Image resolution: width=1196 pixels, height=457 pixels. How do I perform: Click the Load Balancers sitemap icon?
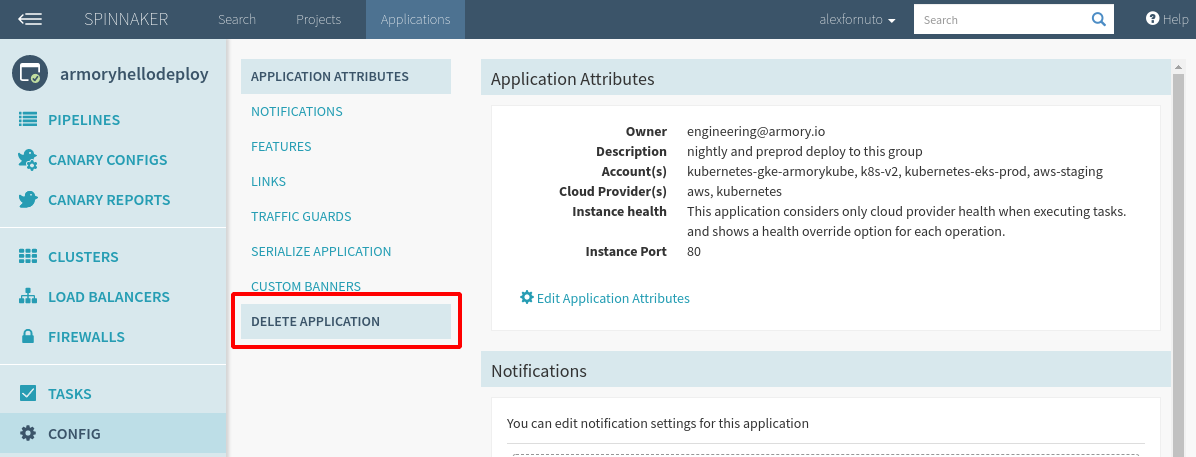pyautogui.click(x=28, y=297)
